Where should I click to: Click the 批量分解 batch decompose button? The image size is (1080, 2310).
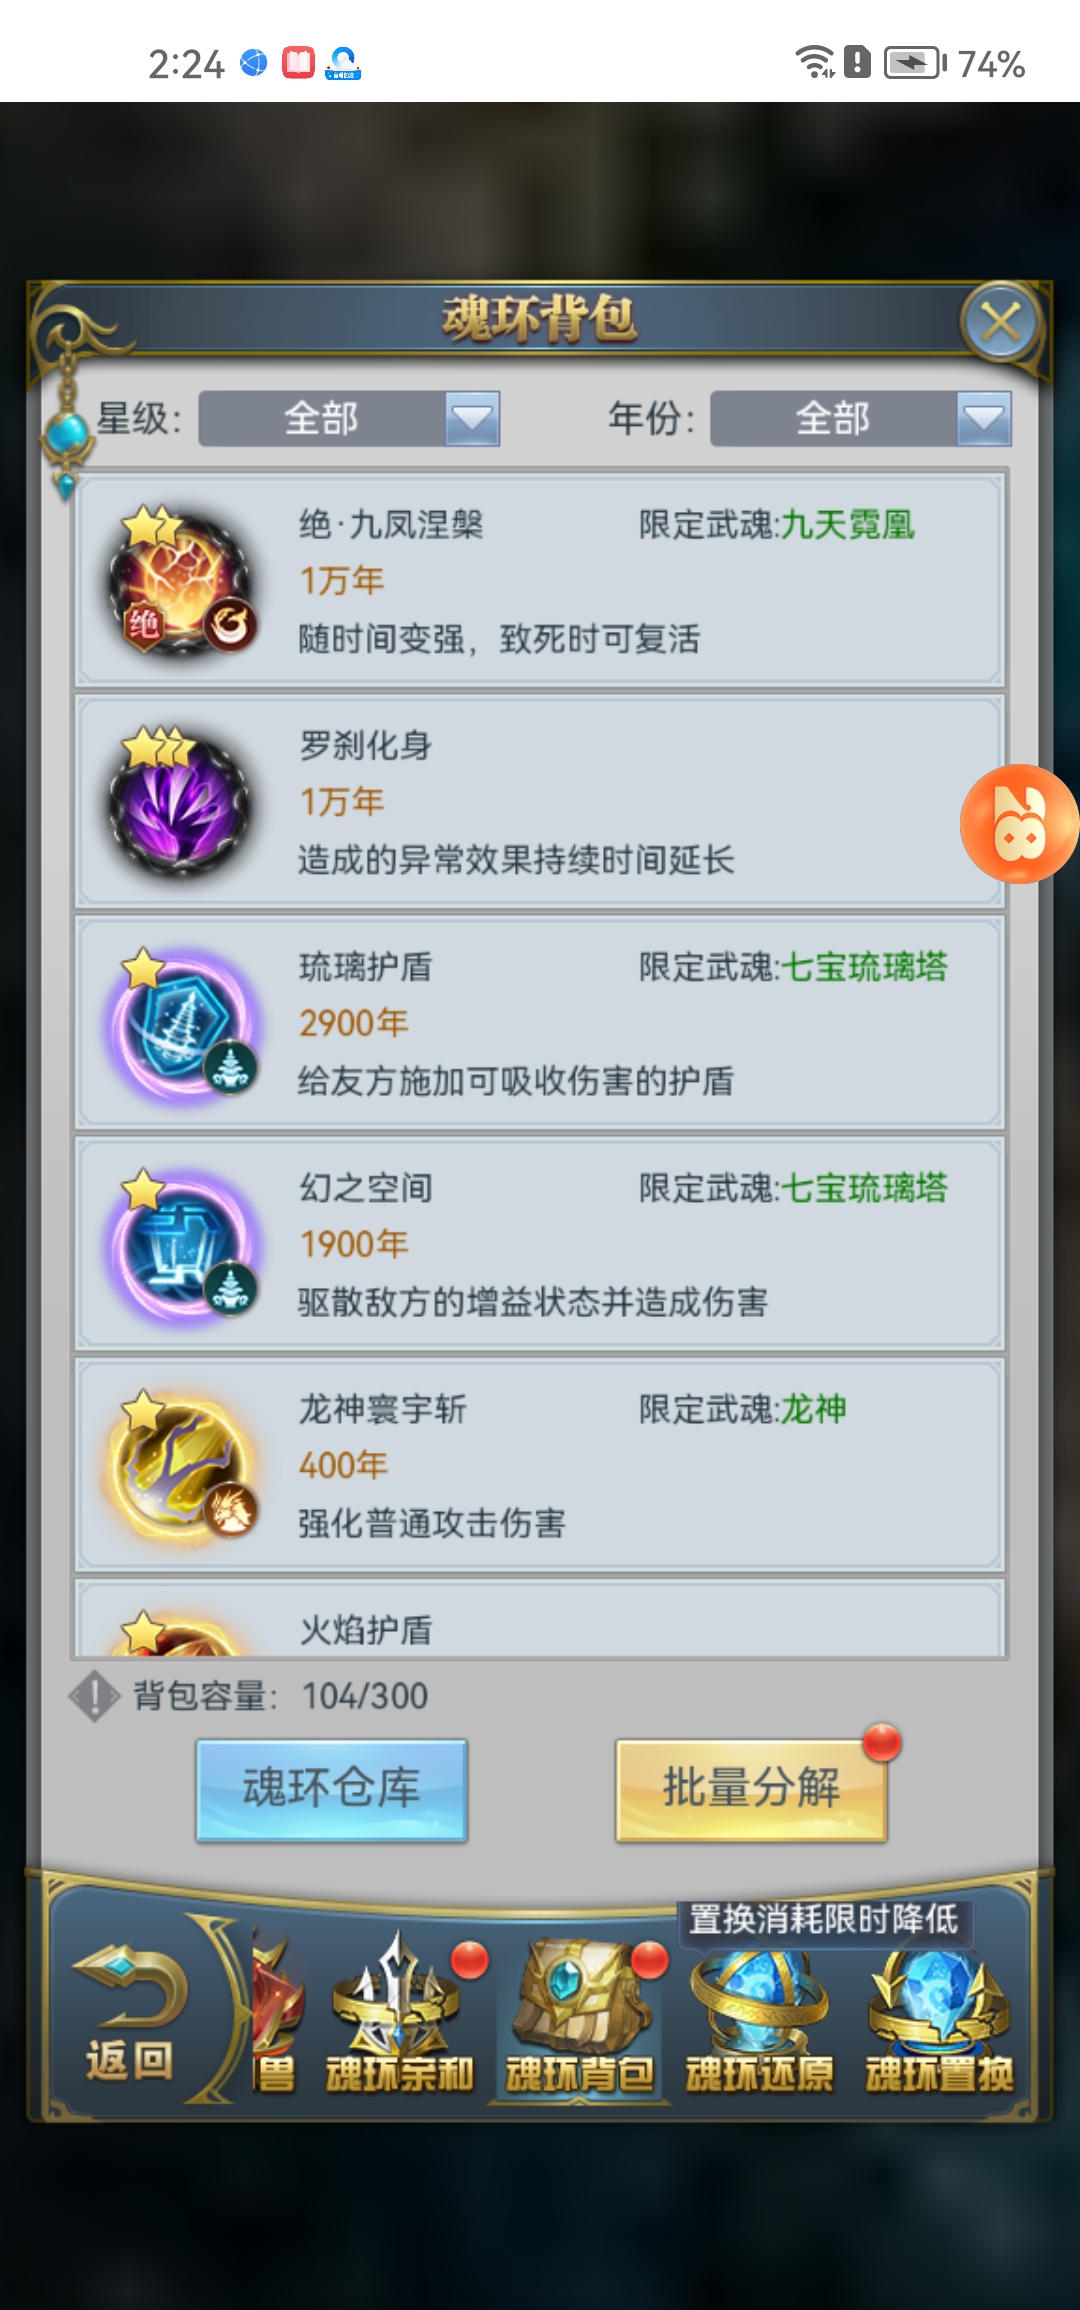pos(752,1789)
